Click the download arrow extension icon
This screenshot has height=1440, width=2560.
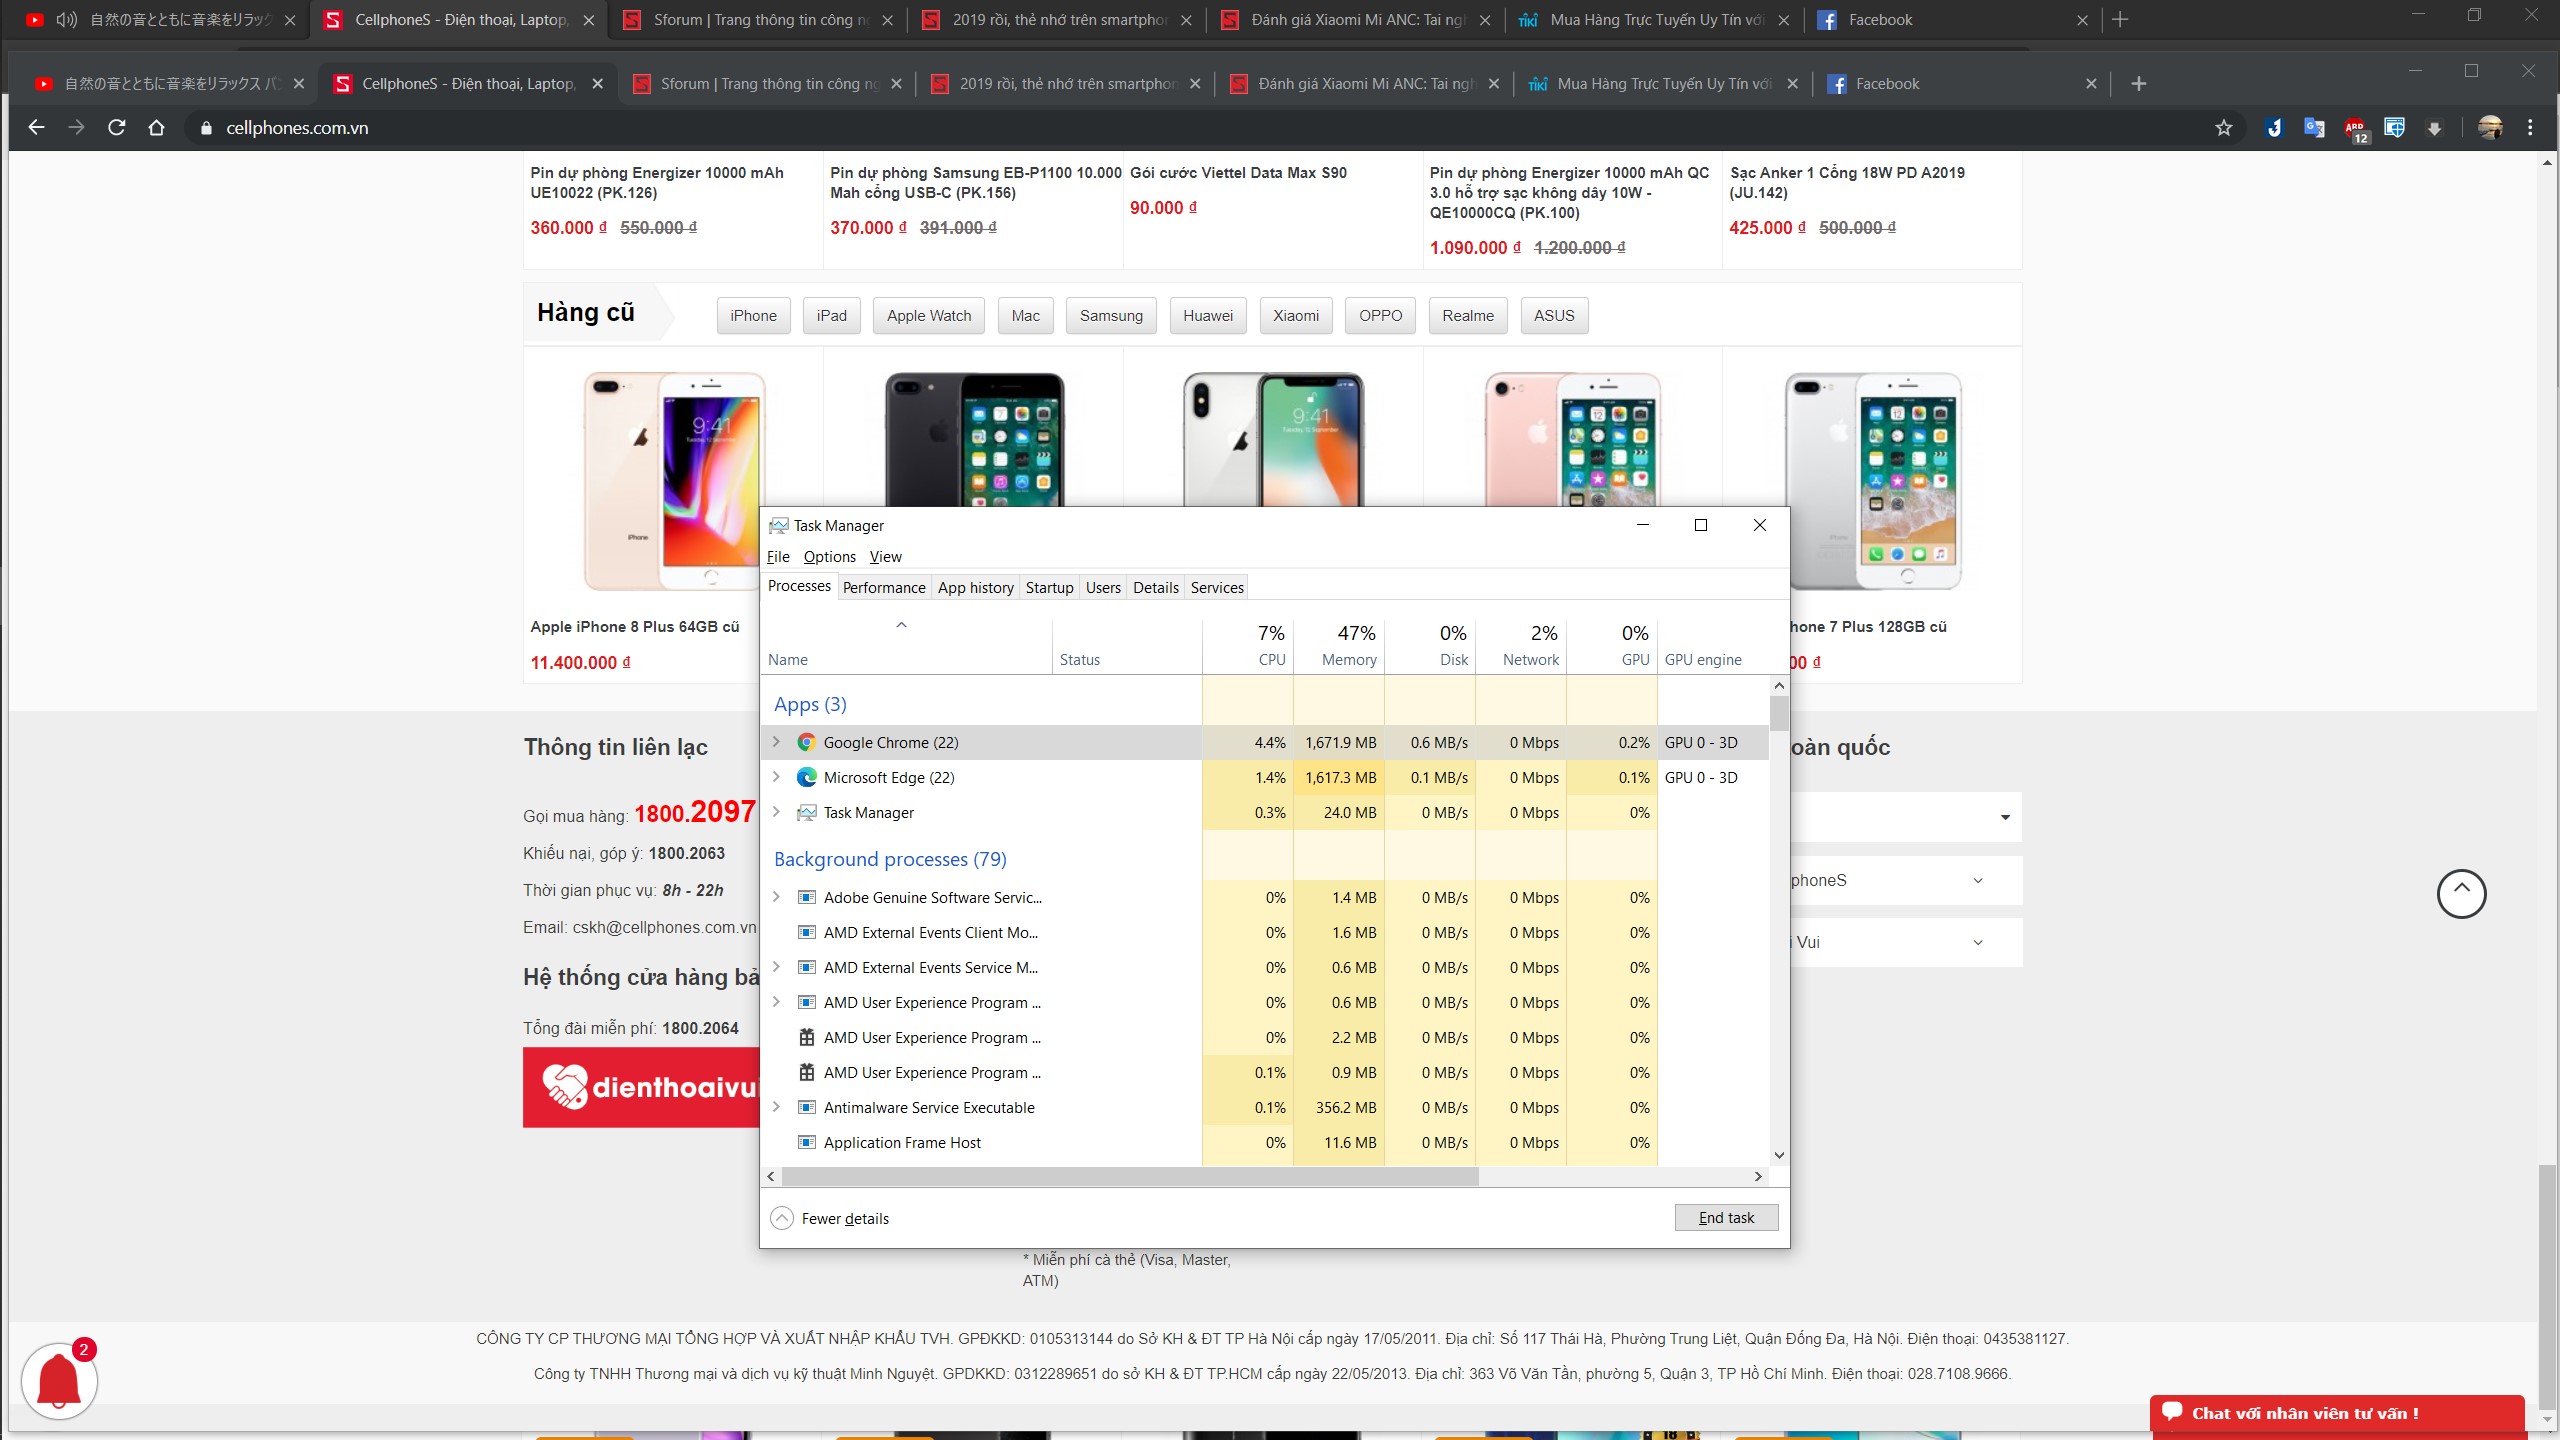coord(2435,128)
